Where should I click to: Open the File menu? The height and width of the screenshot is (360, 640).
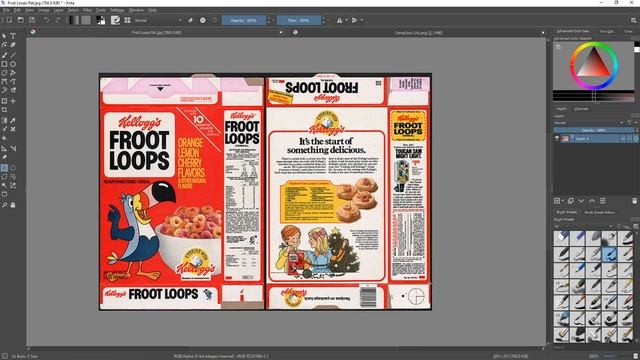click(x=7, y=10)
